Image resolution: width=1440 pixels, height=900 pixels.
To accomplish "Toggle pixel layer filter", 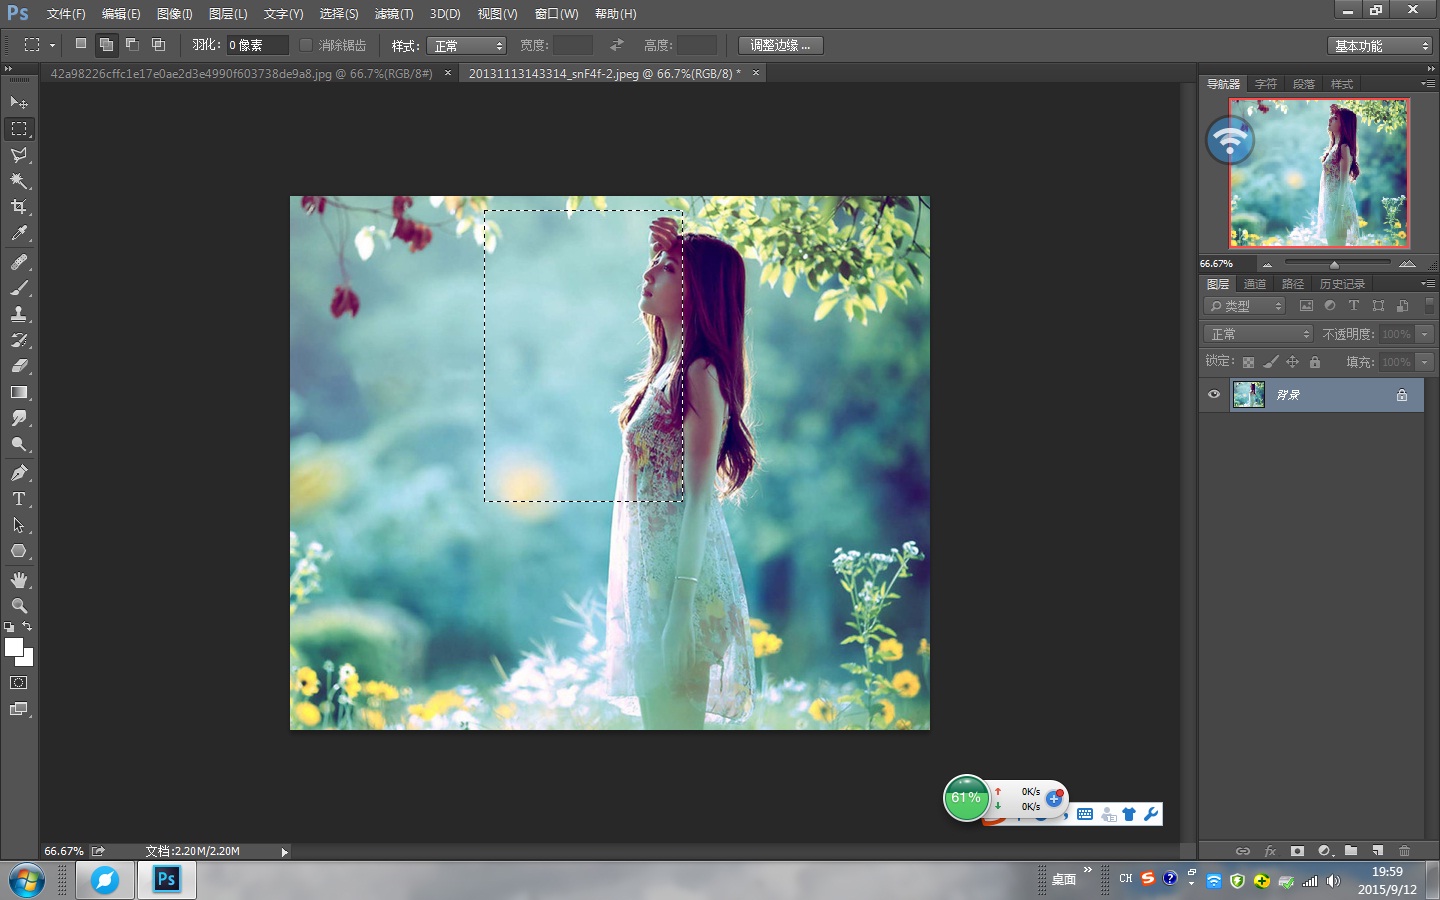I will click(x=1306, y=306).
